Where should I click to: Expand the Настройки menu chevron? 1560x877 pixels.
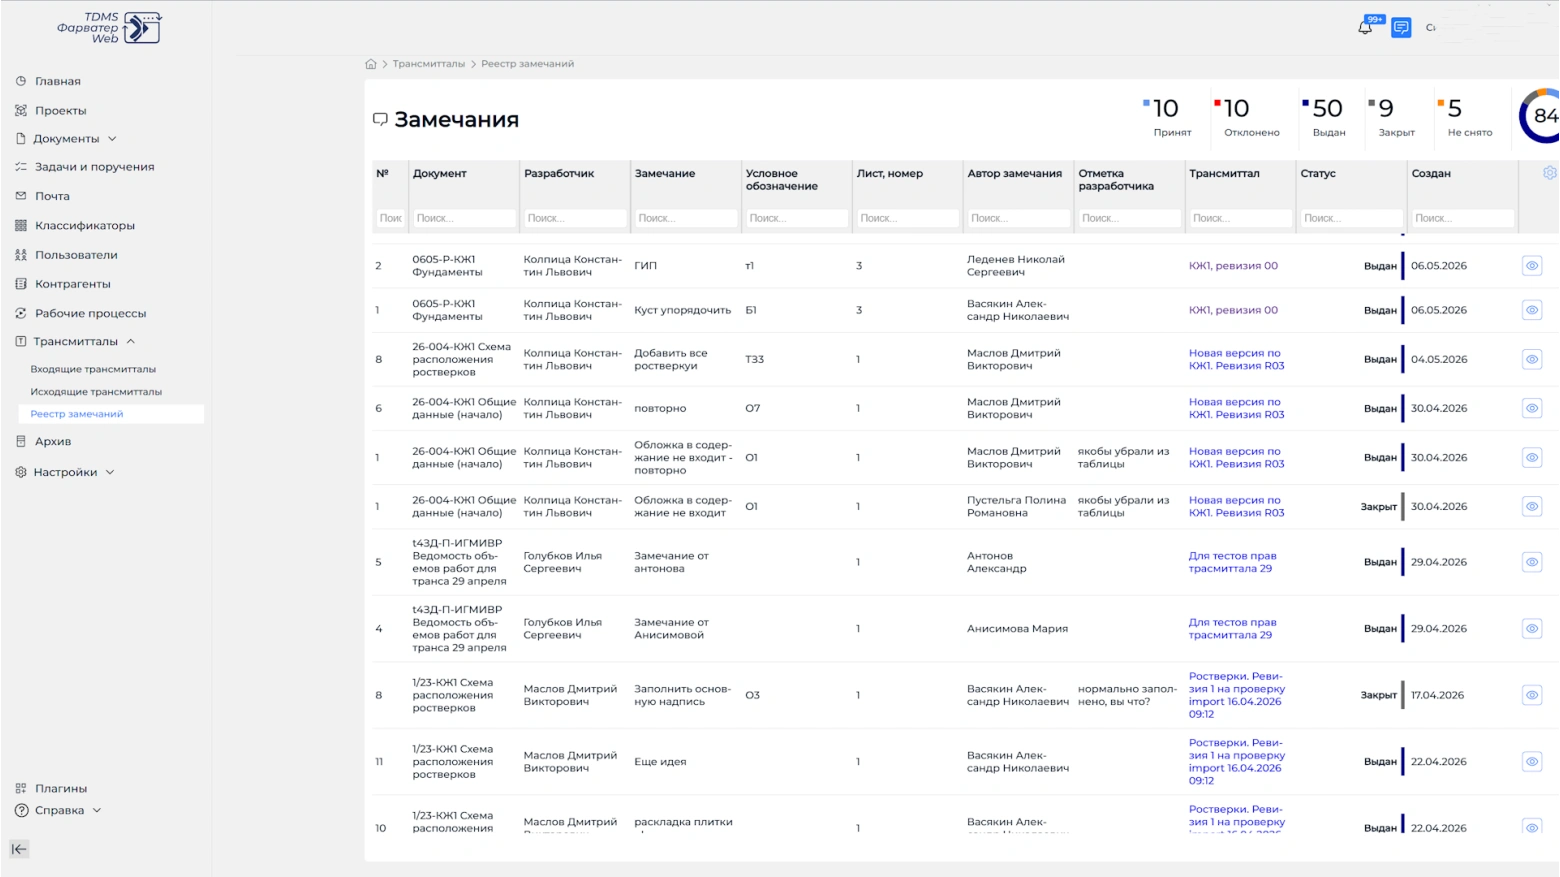click(110, 472)
